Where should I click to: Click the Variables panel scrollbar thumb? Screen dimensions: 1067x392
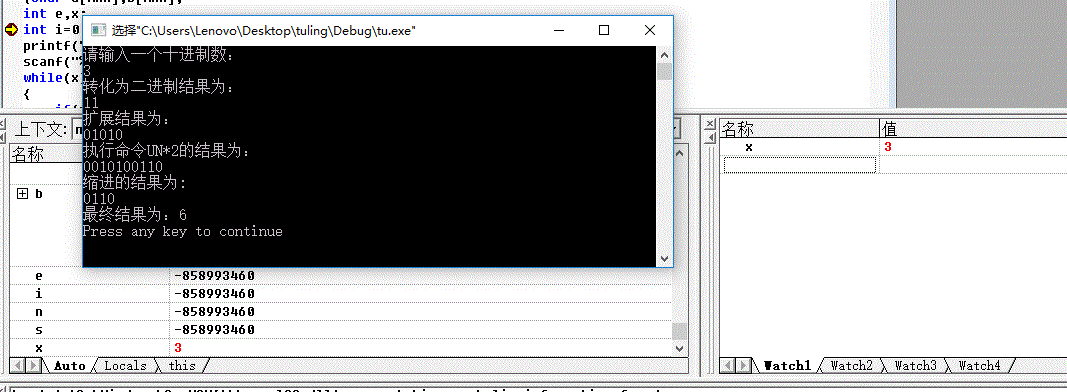(679, 331)
